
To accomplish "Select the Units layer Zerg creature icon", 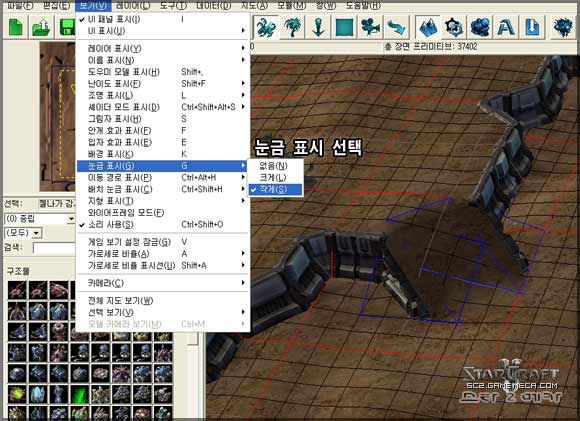I will 266,27.
